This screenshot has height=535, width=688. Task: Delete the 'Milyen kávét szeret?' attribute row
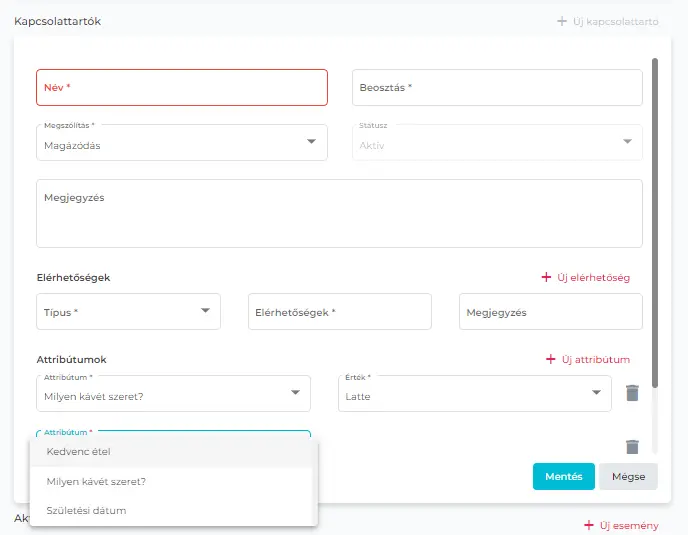pyautogui.click(x=632, y=393)
